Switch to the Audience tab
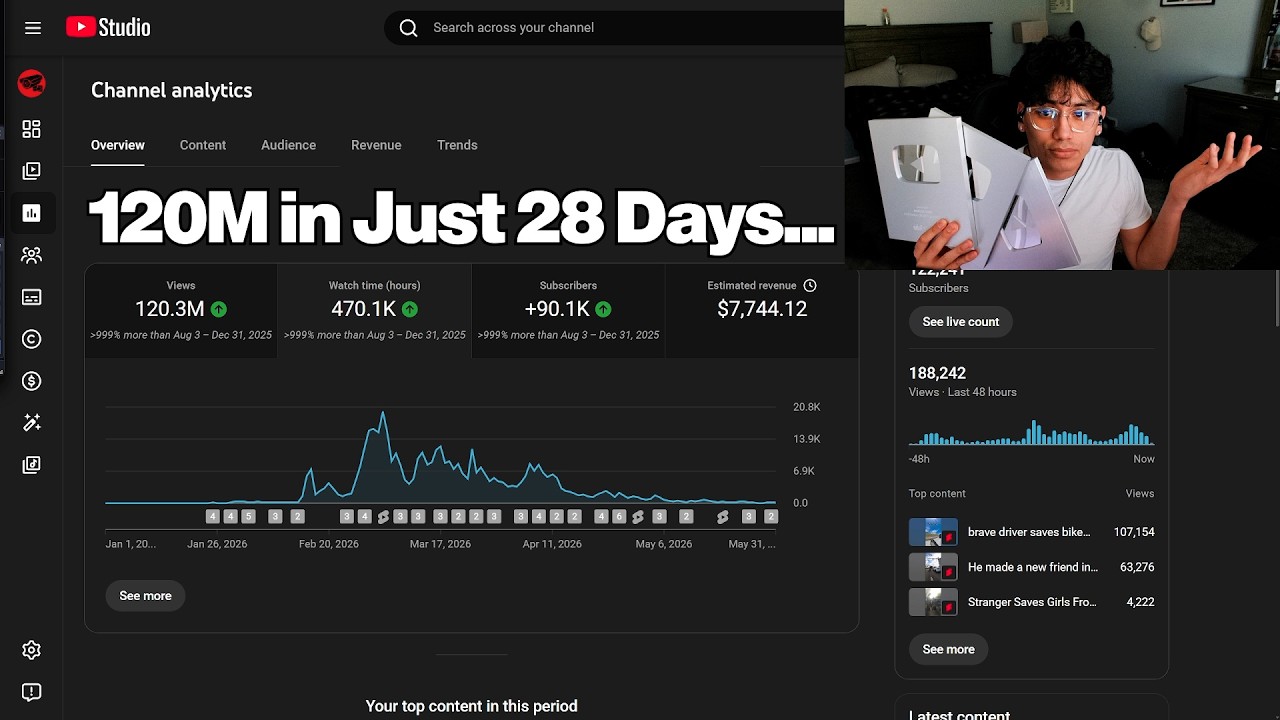 [x=288, y=146]
